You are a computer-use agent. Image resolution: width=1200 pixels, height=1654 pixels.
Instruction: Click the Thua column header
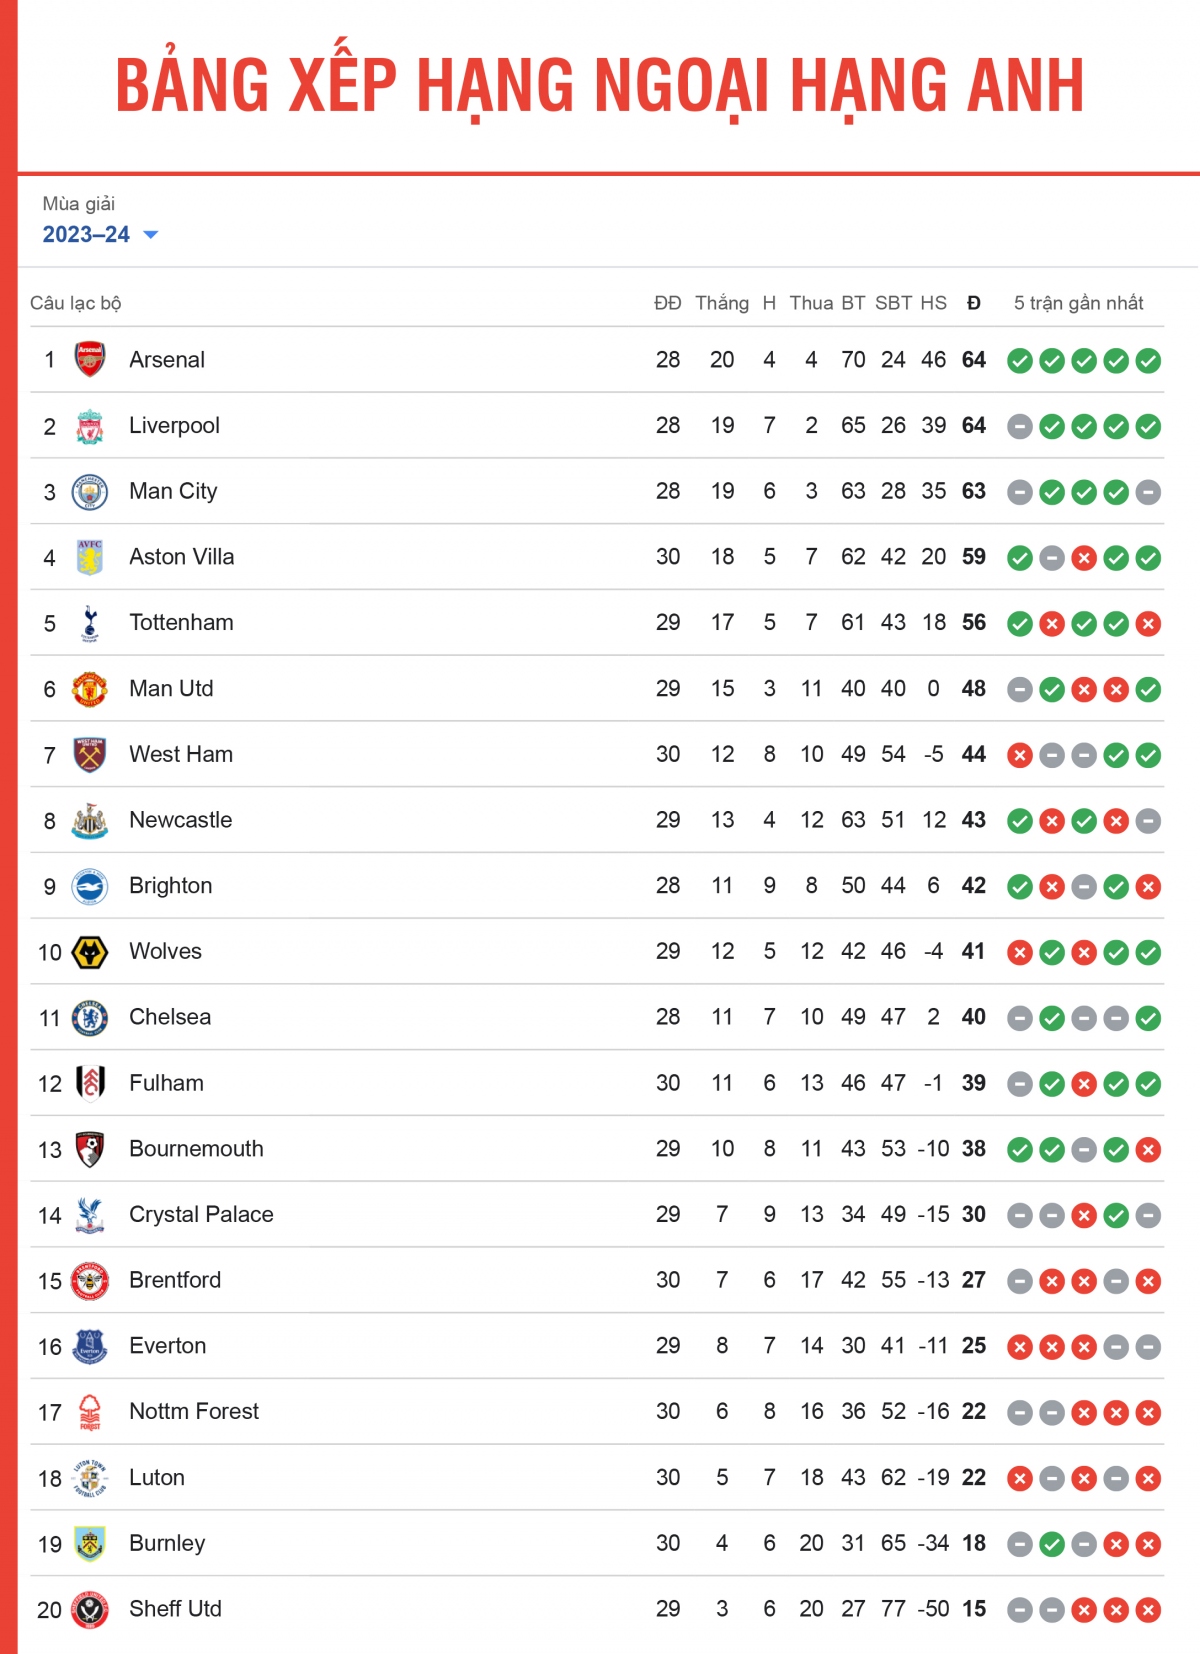pos(811,303)
